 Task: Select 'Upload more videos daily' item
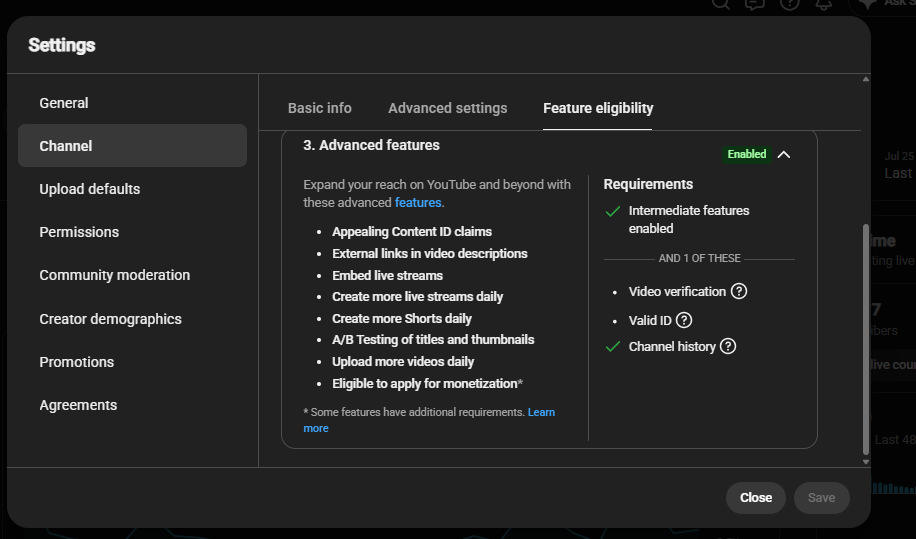[403, 362]
